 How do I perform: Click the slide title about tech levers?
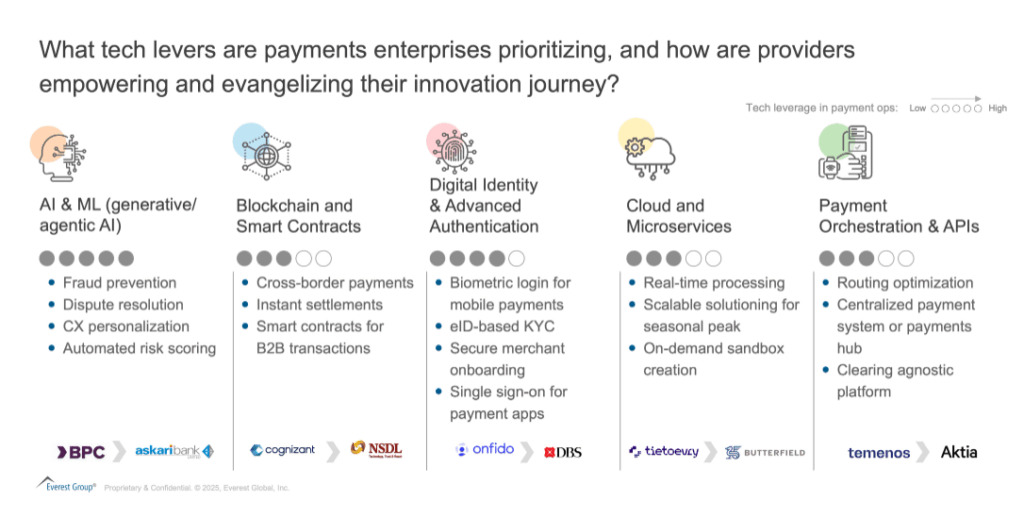[446, 66]
